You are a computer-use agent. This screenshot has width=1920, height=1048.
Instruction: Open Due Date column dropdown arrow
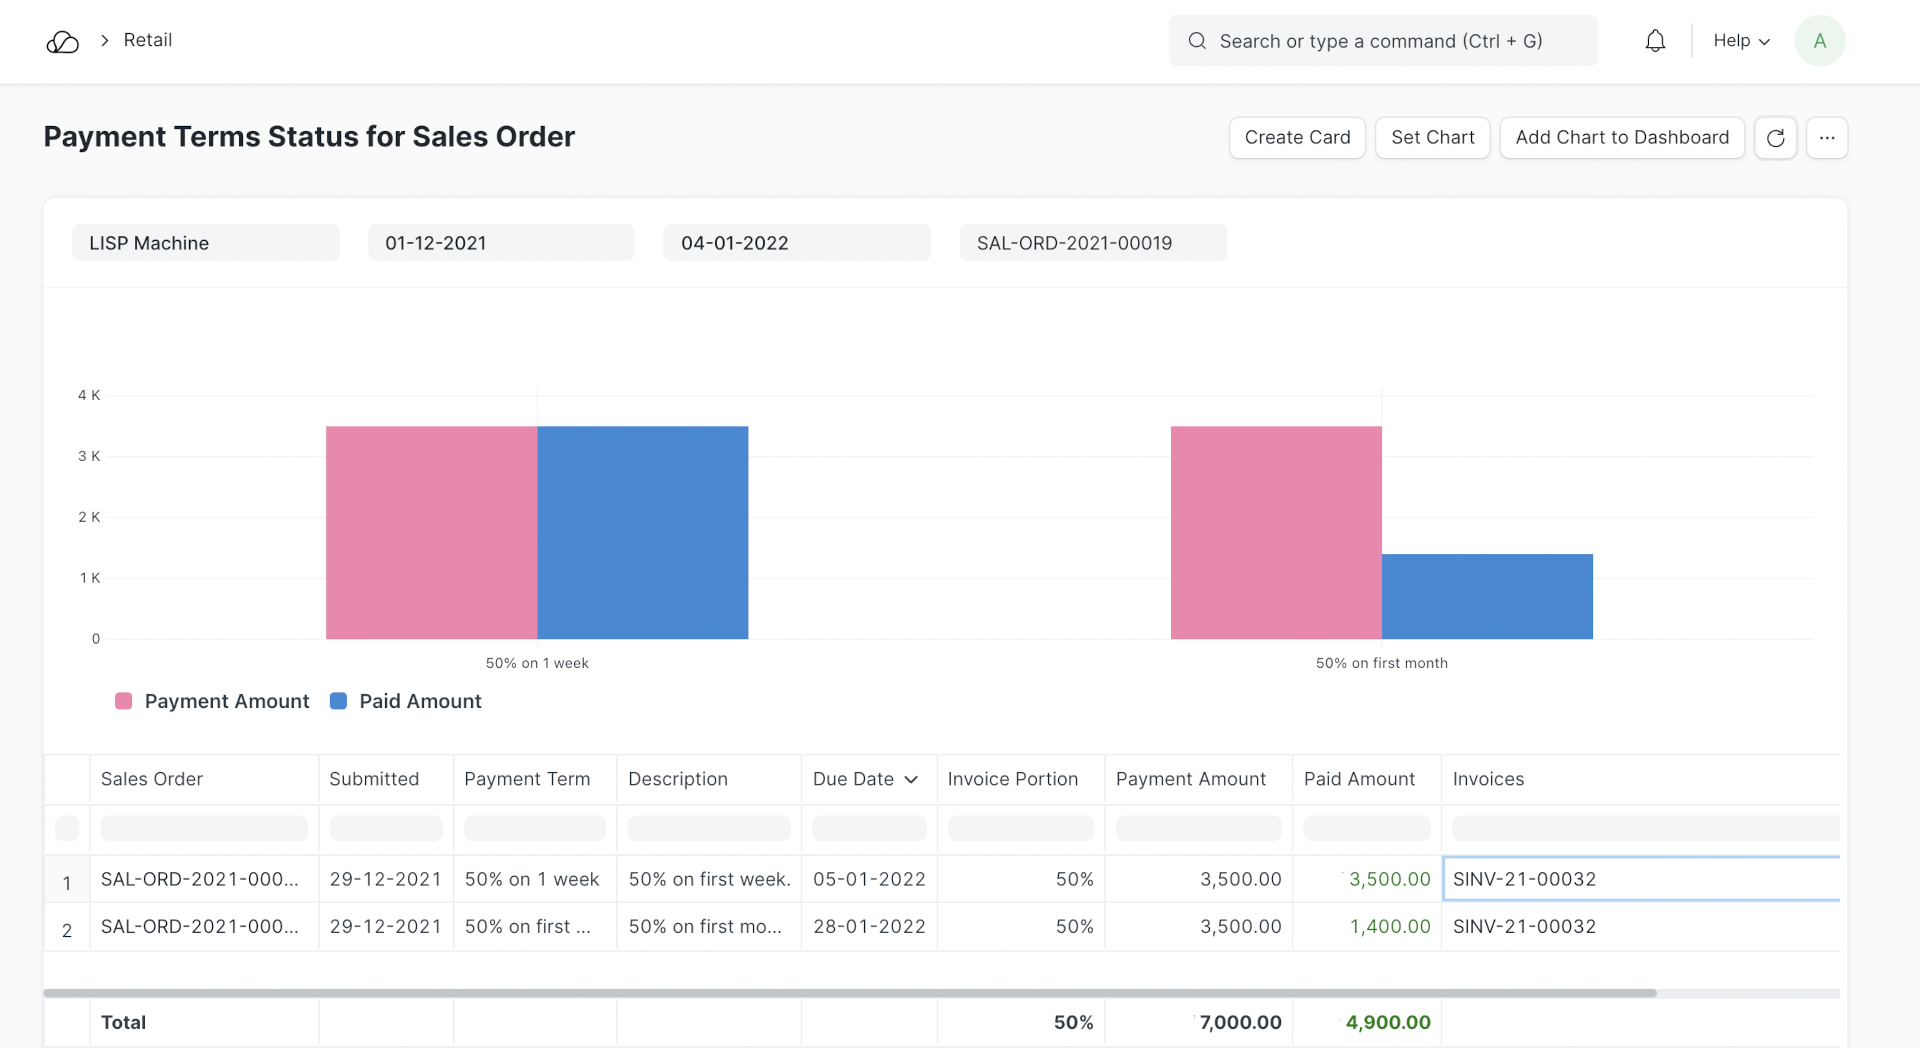coord(911,780)
